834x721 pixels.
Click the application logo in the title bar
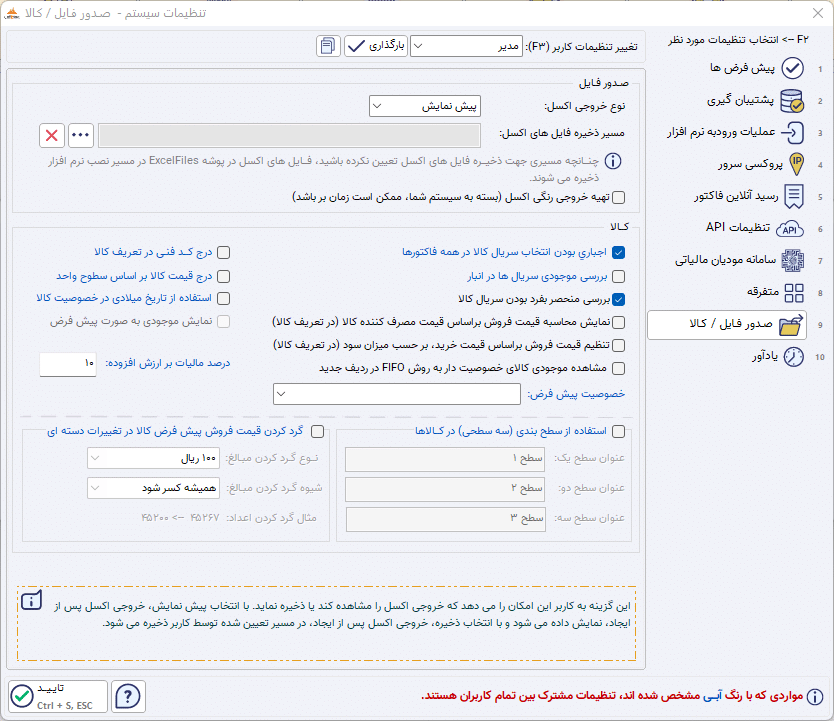click(11, 13)
